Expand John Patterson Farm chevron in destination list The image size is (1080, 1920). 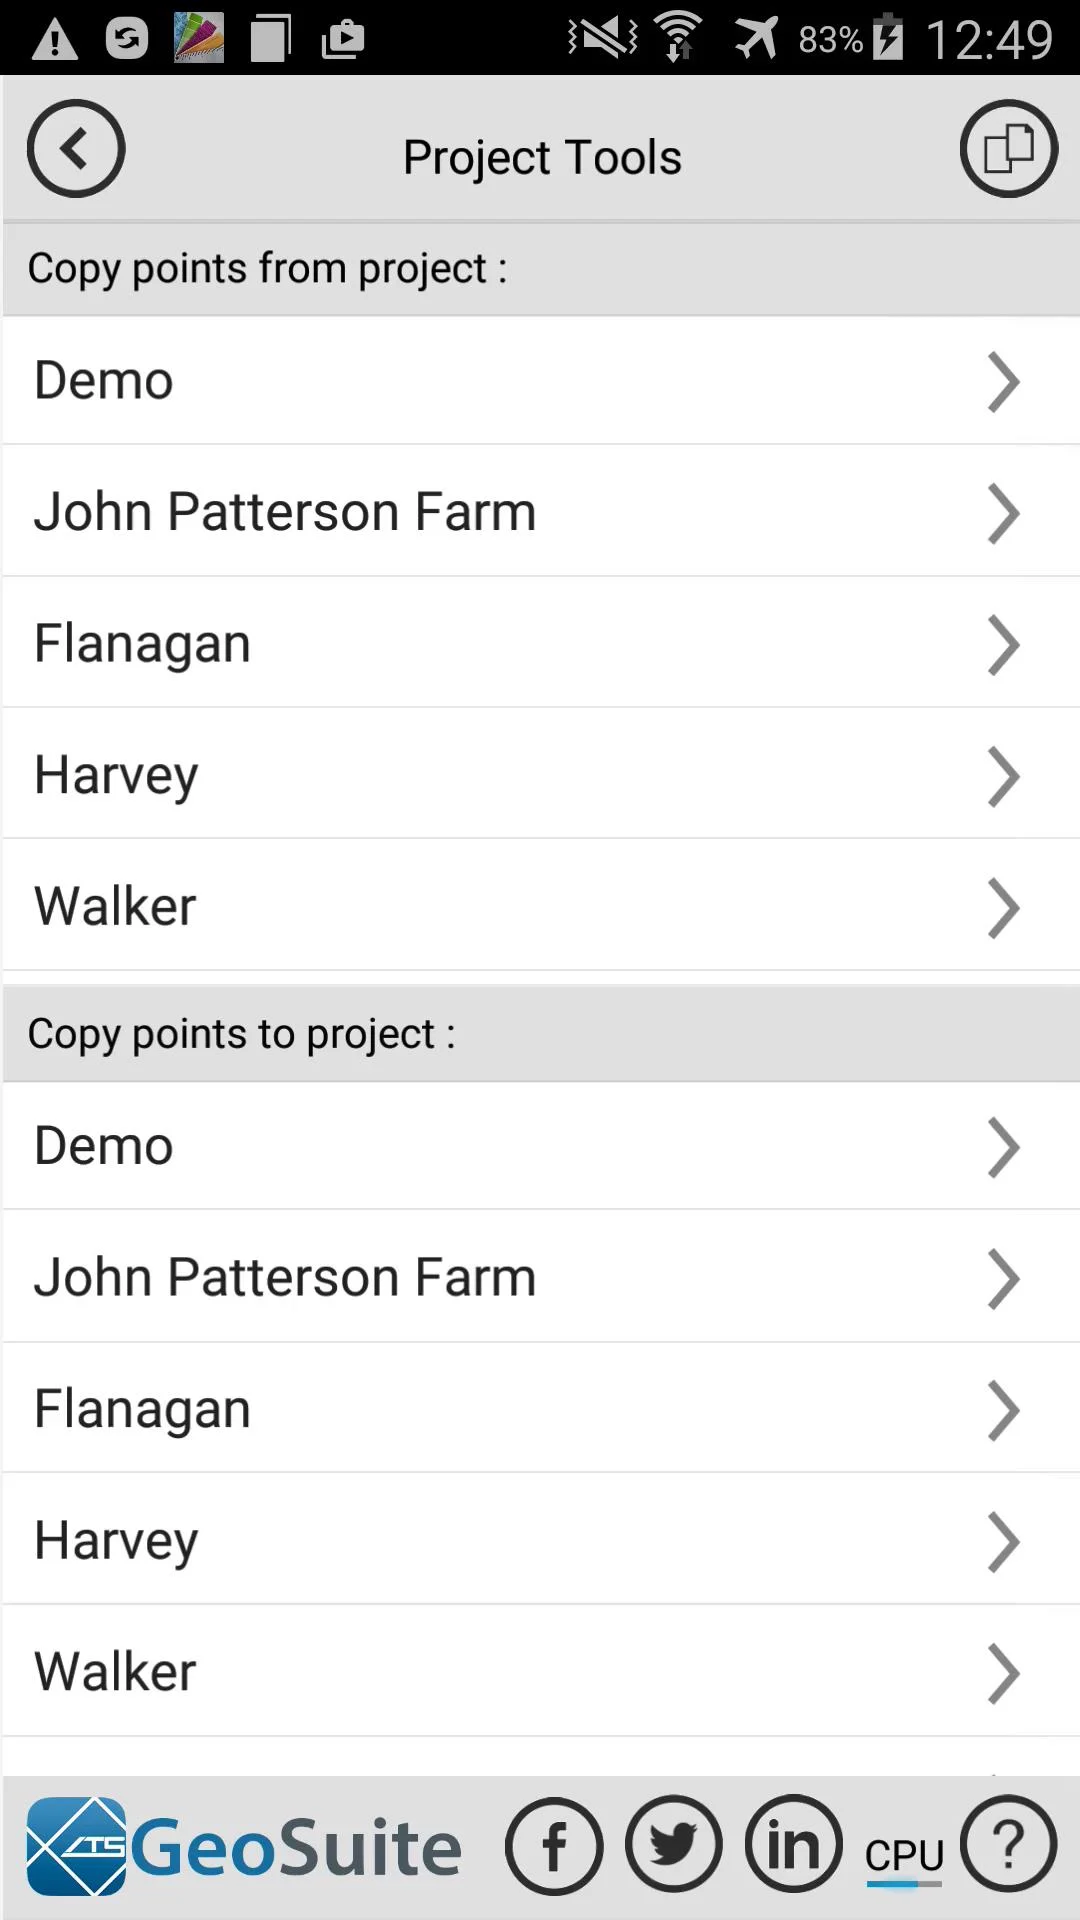click(1003, 1278)
